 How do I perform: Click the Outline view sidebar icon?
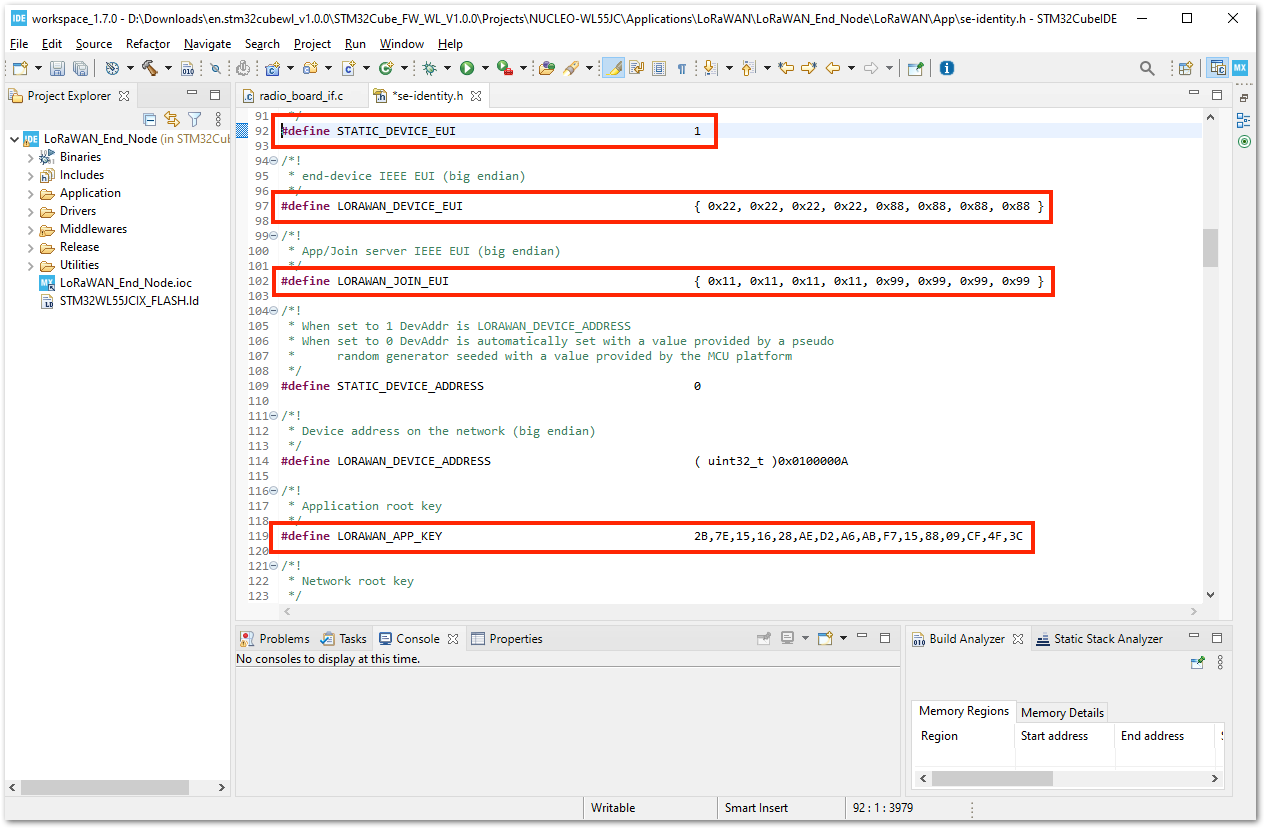coord(1243,120)
